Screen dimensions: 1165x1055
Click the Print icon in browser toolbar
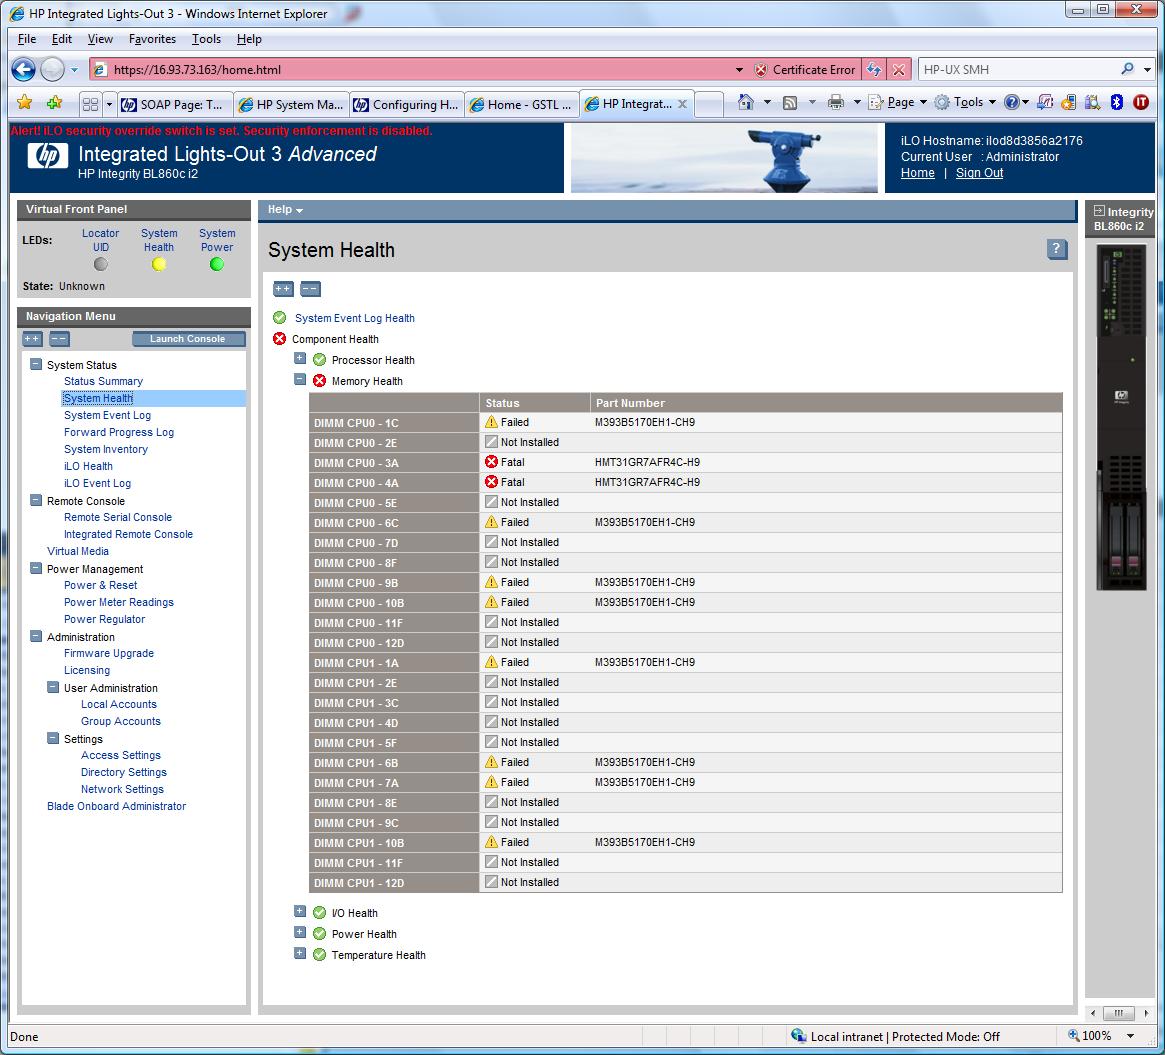(x=836, y=103)
